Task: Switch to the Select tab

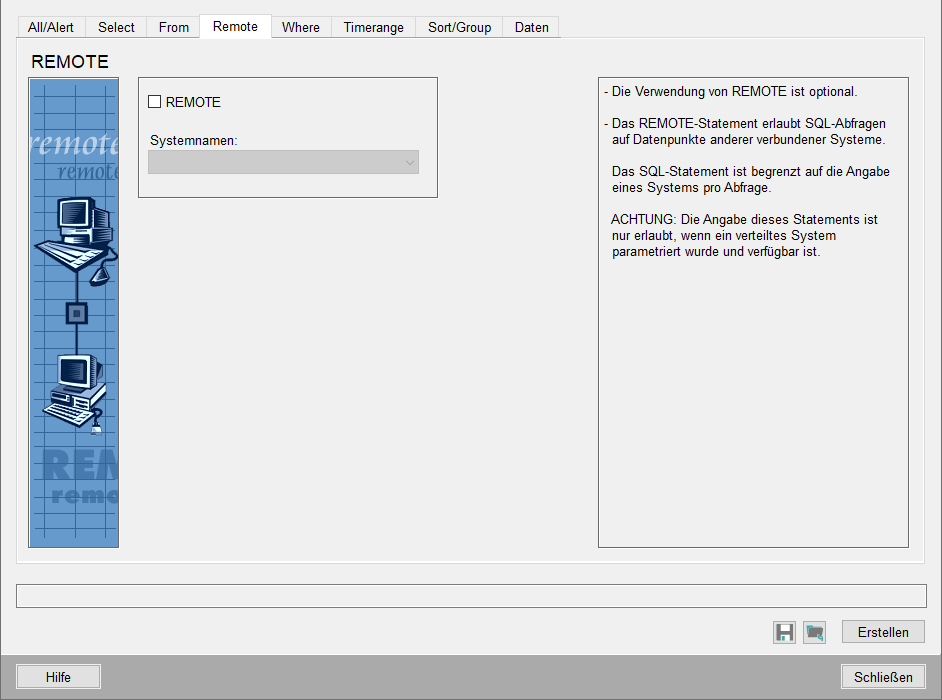Action: pos(116,28)
